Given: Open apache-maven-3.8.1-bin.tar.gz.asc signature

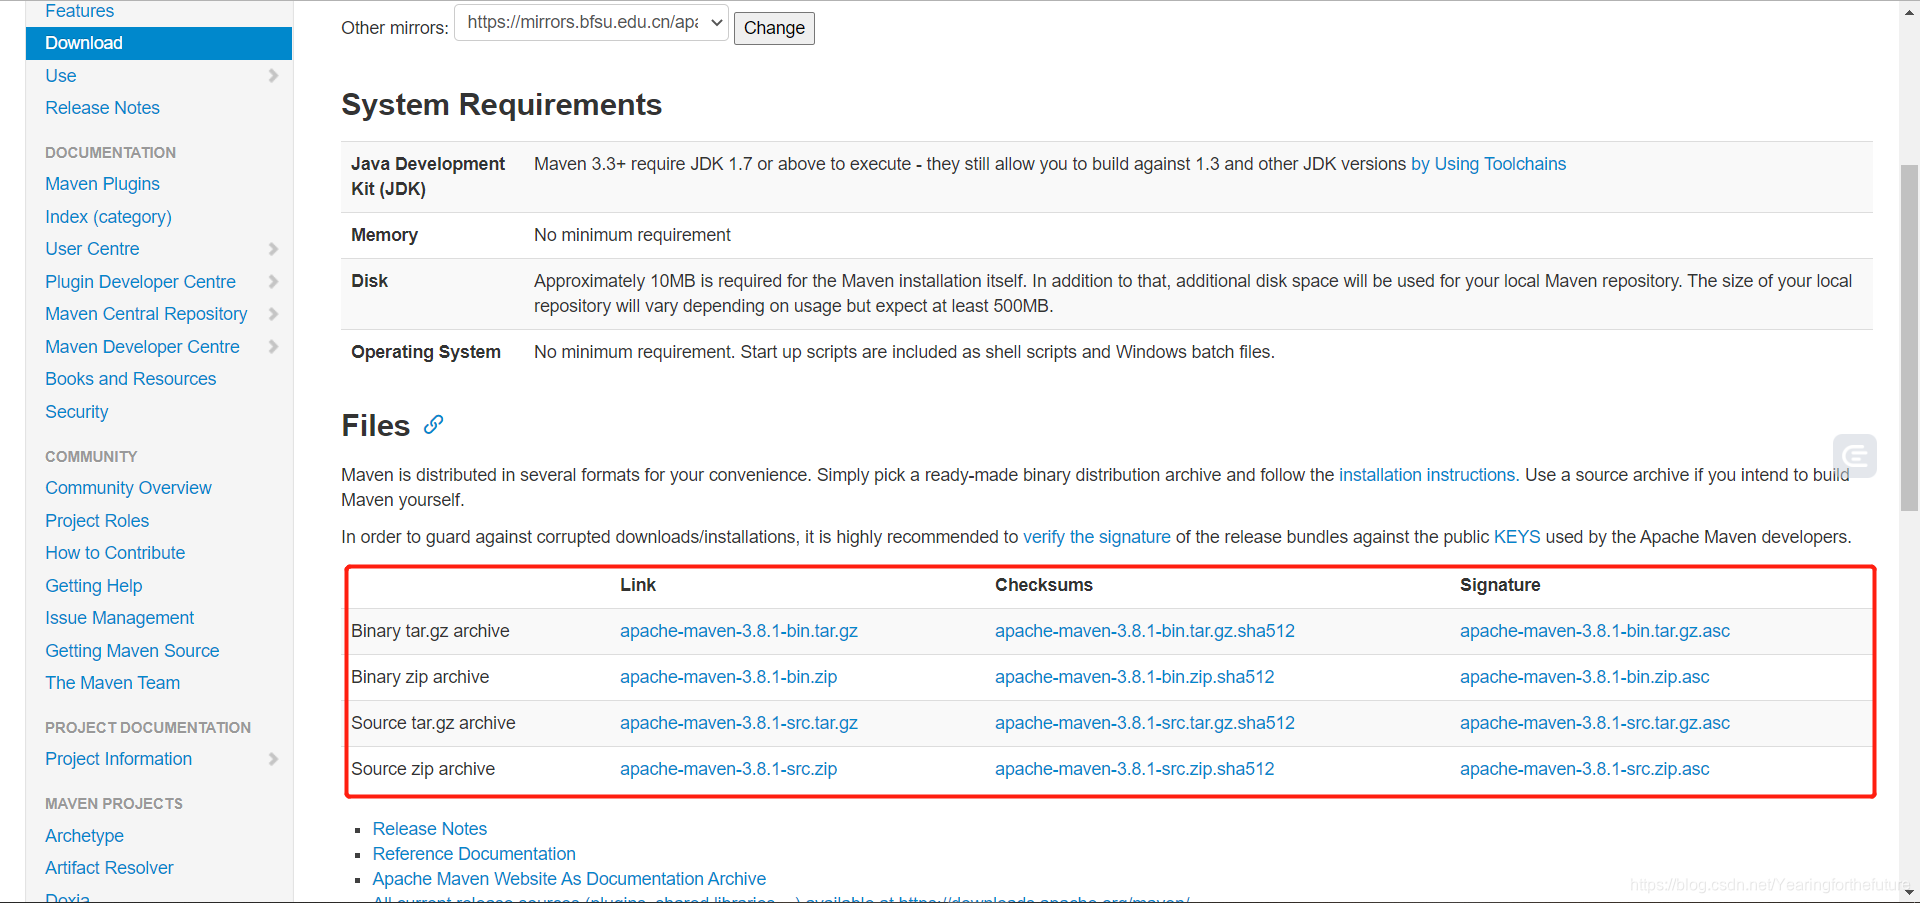Looking at the screenshot, I should 1594,631.
